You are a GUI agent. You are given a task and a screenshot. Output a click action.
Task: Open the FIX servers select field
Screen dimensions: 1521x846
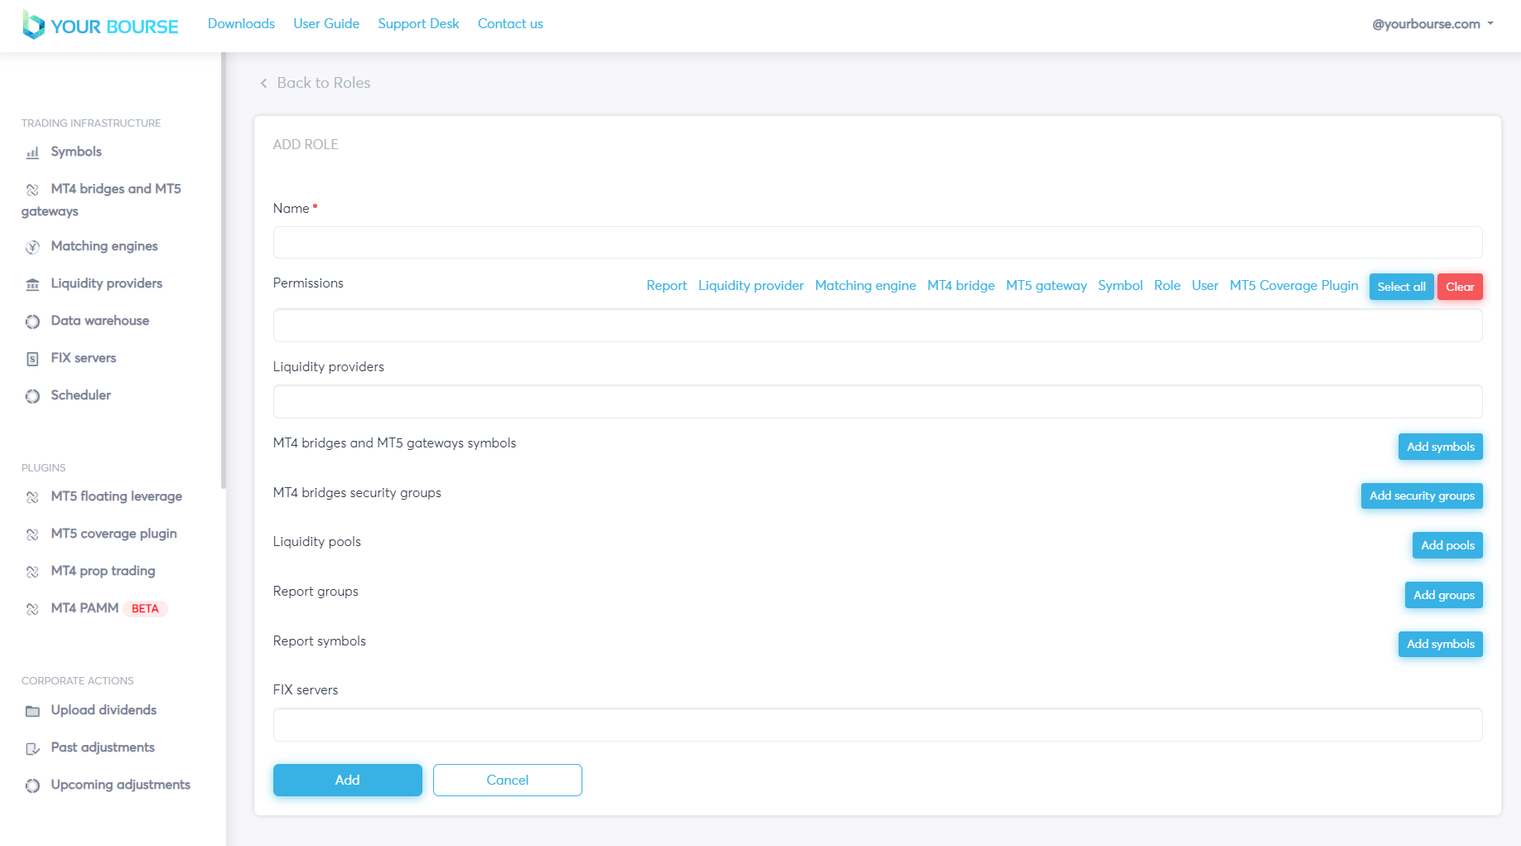(x=877, y=725)
